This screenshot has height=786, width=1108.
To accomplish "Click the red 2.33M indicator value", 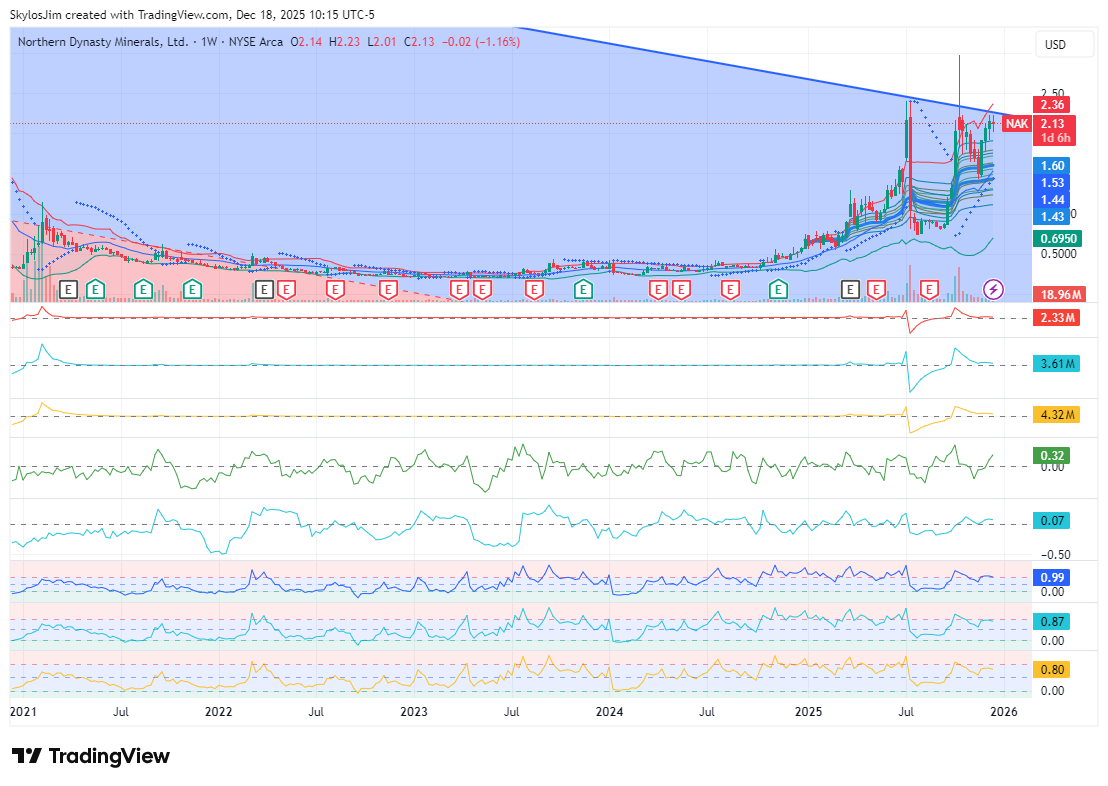I will pos(1058,318).
